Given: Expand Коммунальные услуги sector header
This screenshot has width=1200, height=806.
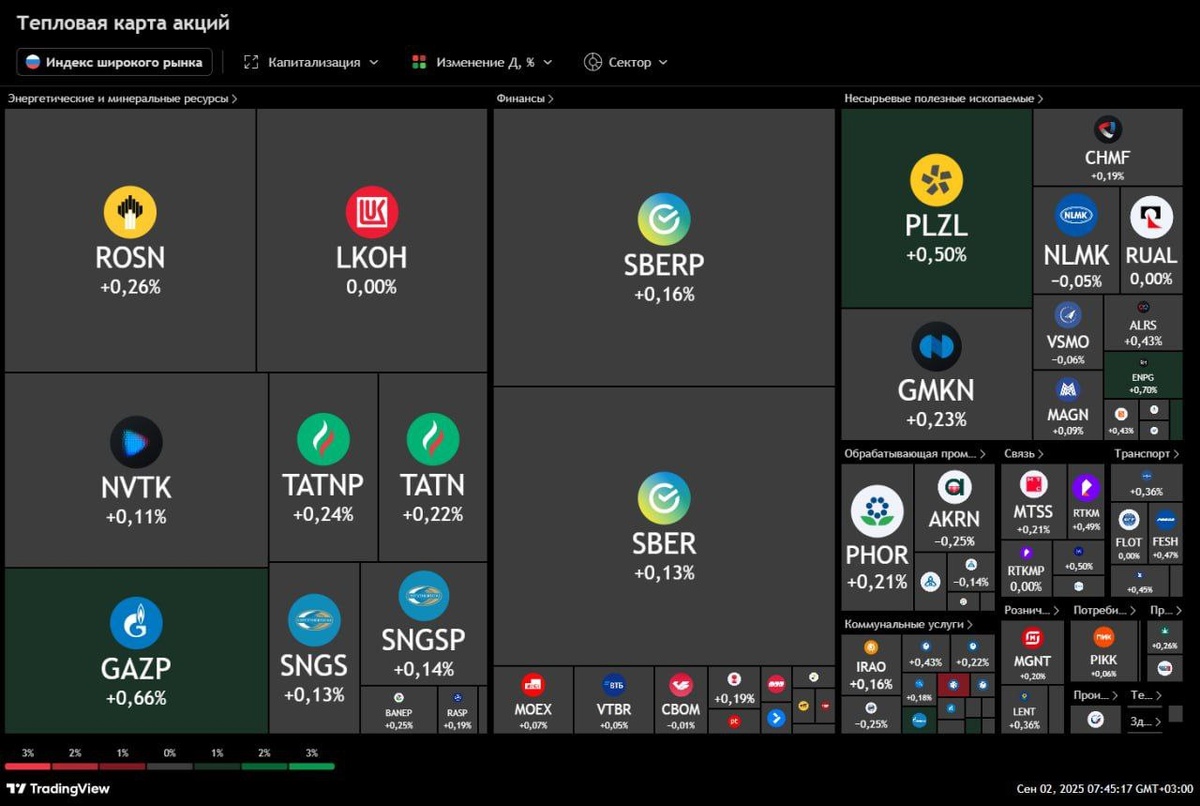Looking at the screenshot, I should coord(909,624).
